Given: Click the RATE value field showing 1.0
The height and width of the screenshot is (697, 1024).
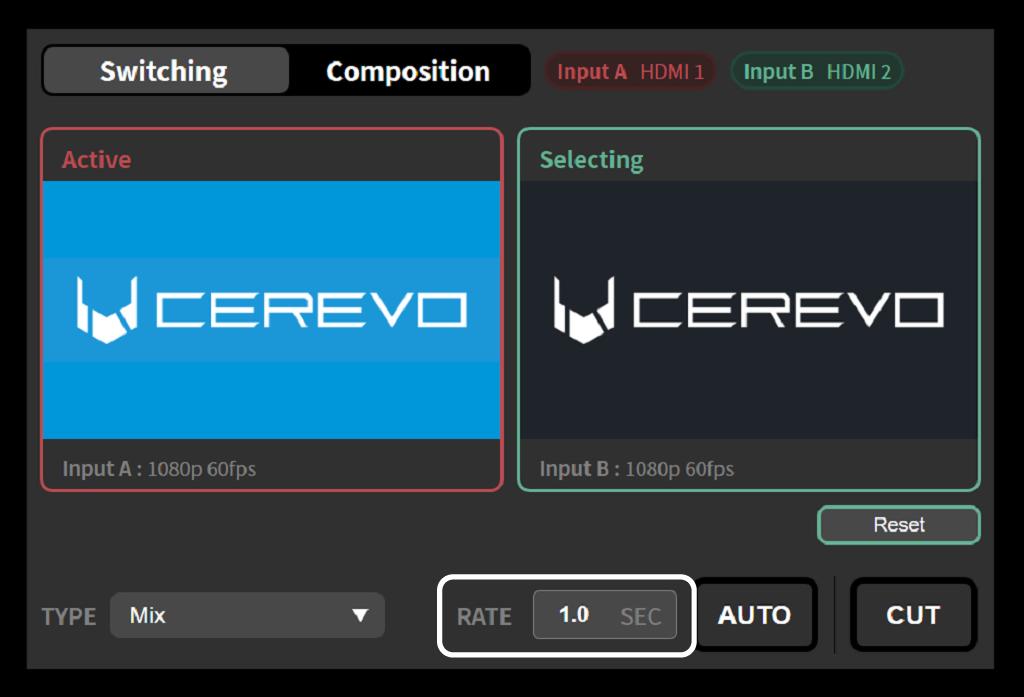Looking at the screenshot, I should (574, 615).
